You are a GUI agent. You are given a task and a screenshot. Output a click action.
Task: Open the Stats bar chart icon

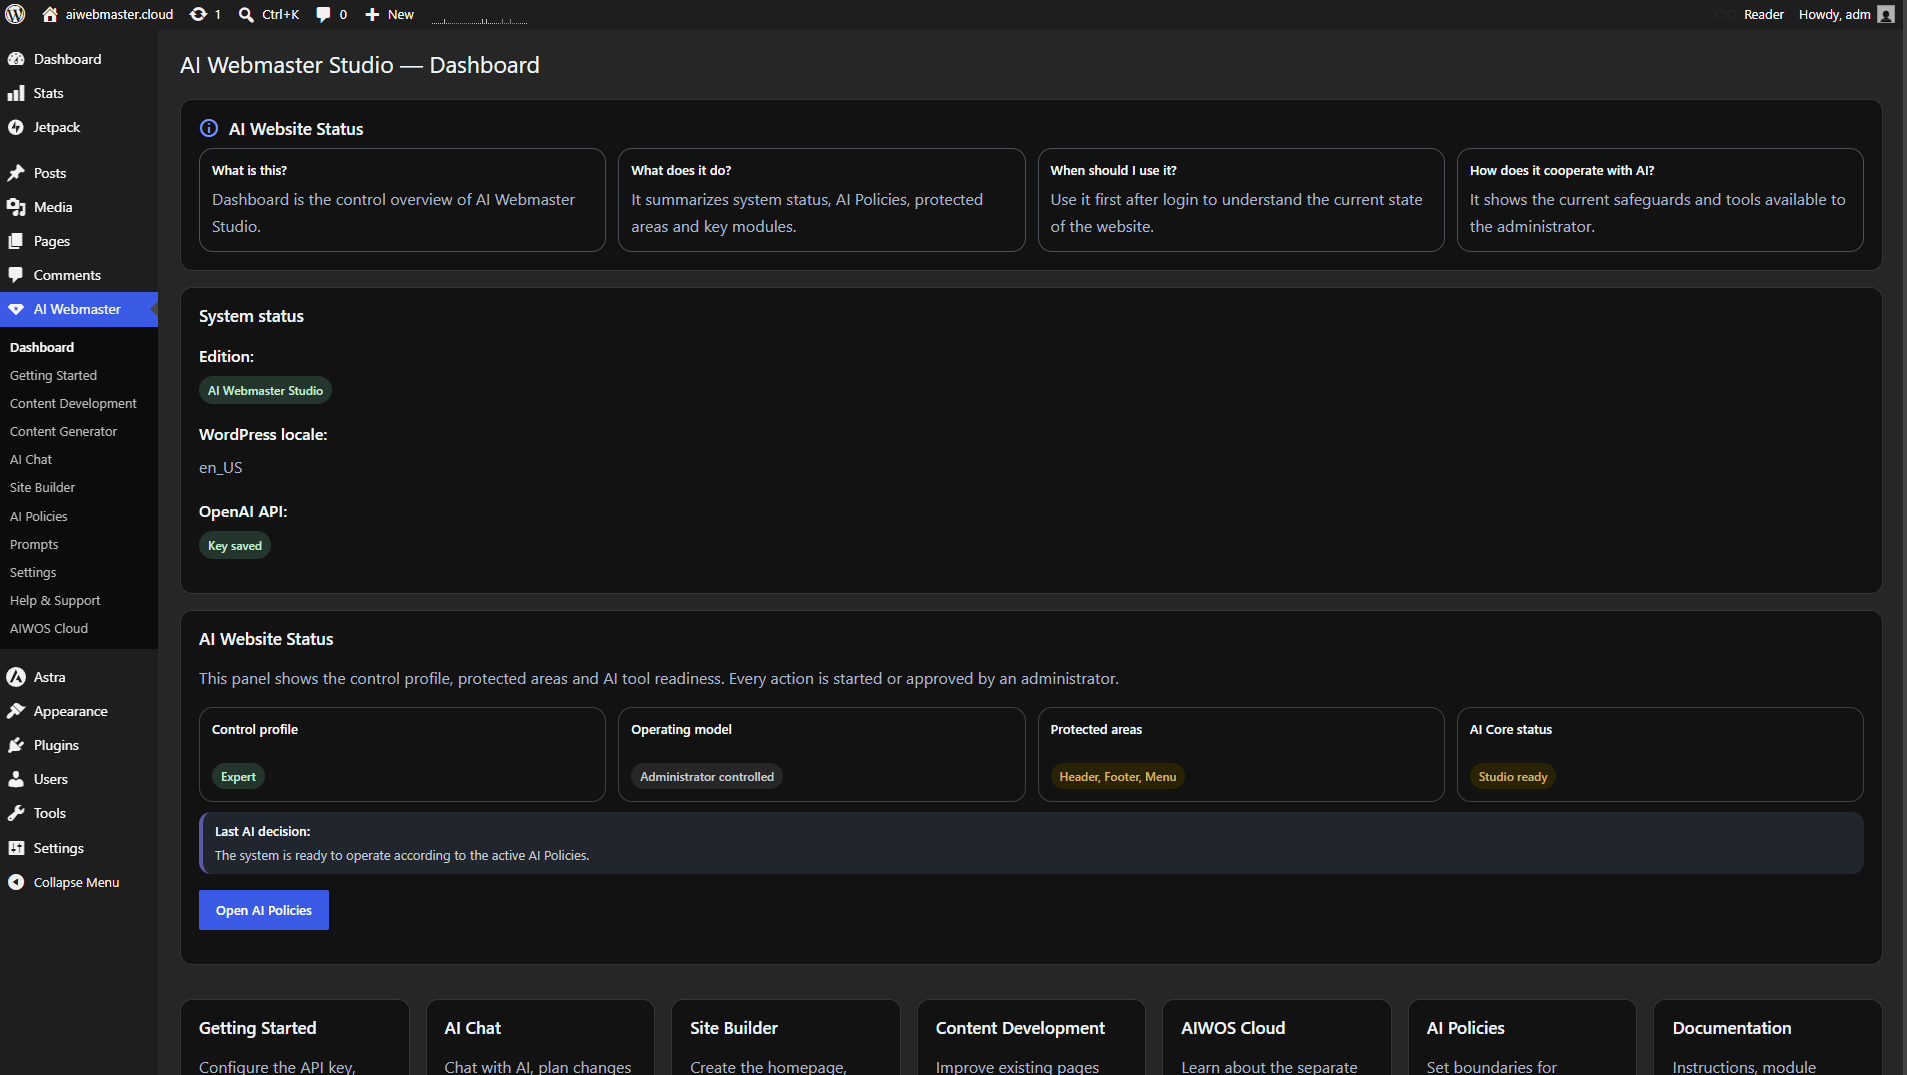click(x=16, y=93)
